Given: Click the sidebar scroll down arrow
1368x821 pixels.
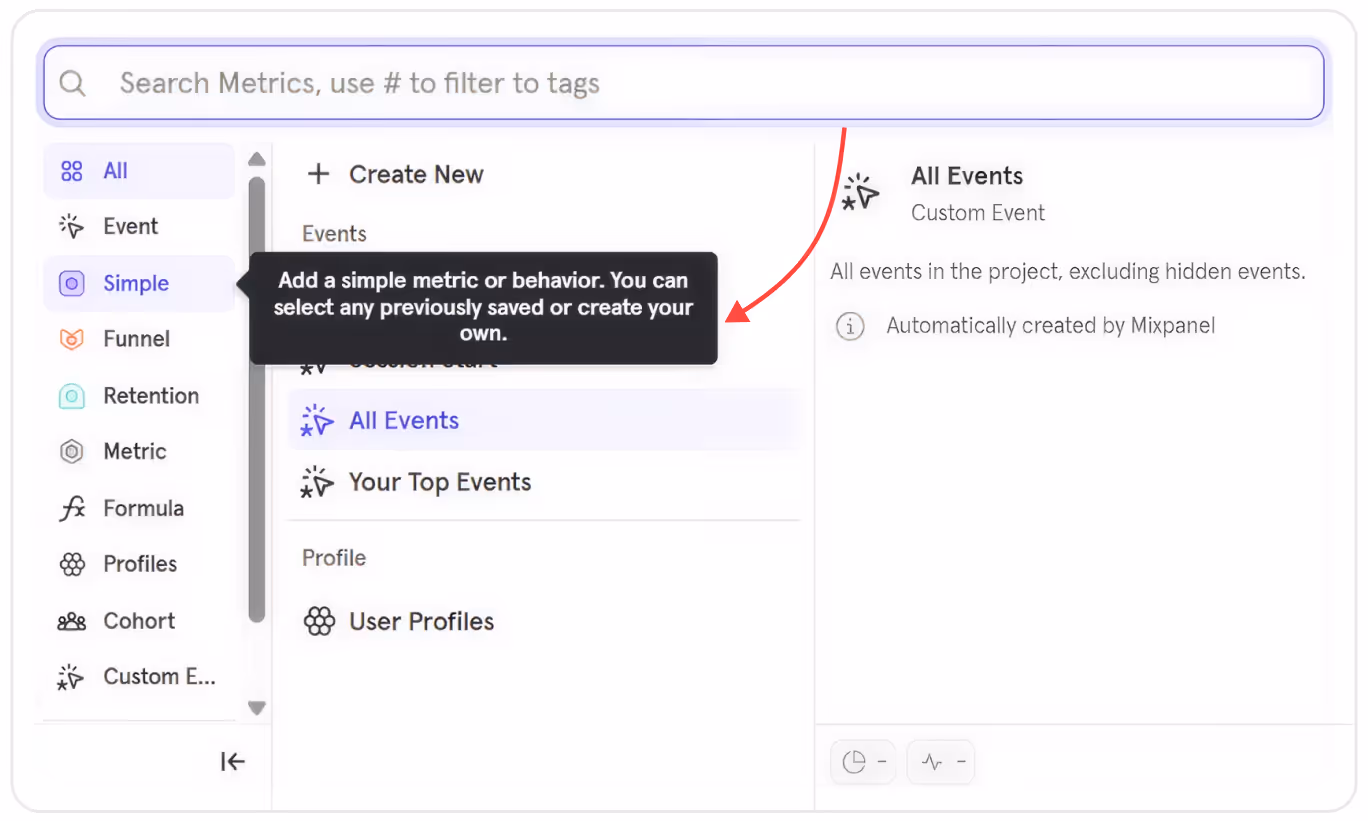Looking at the screenshot, I should click(x=257, y=708).
